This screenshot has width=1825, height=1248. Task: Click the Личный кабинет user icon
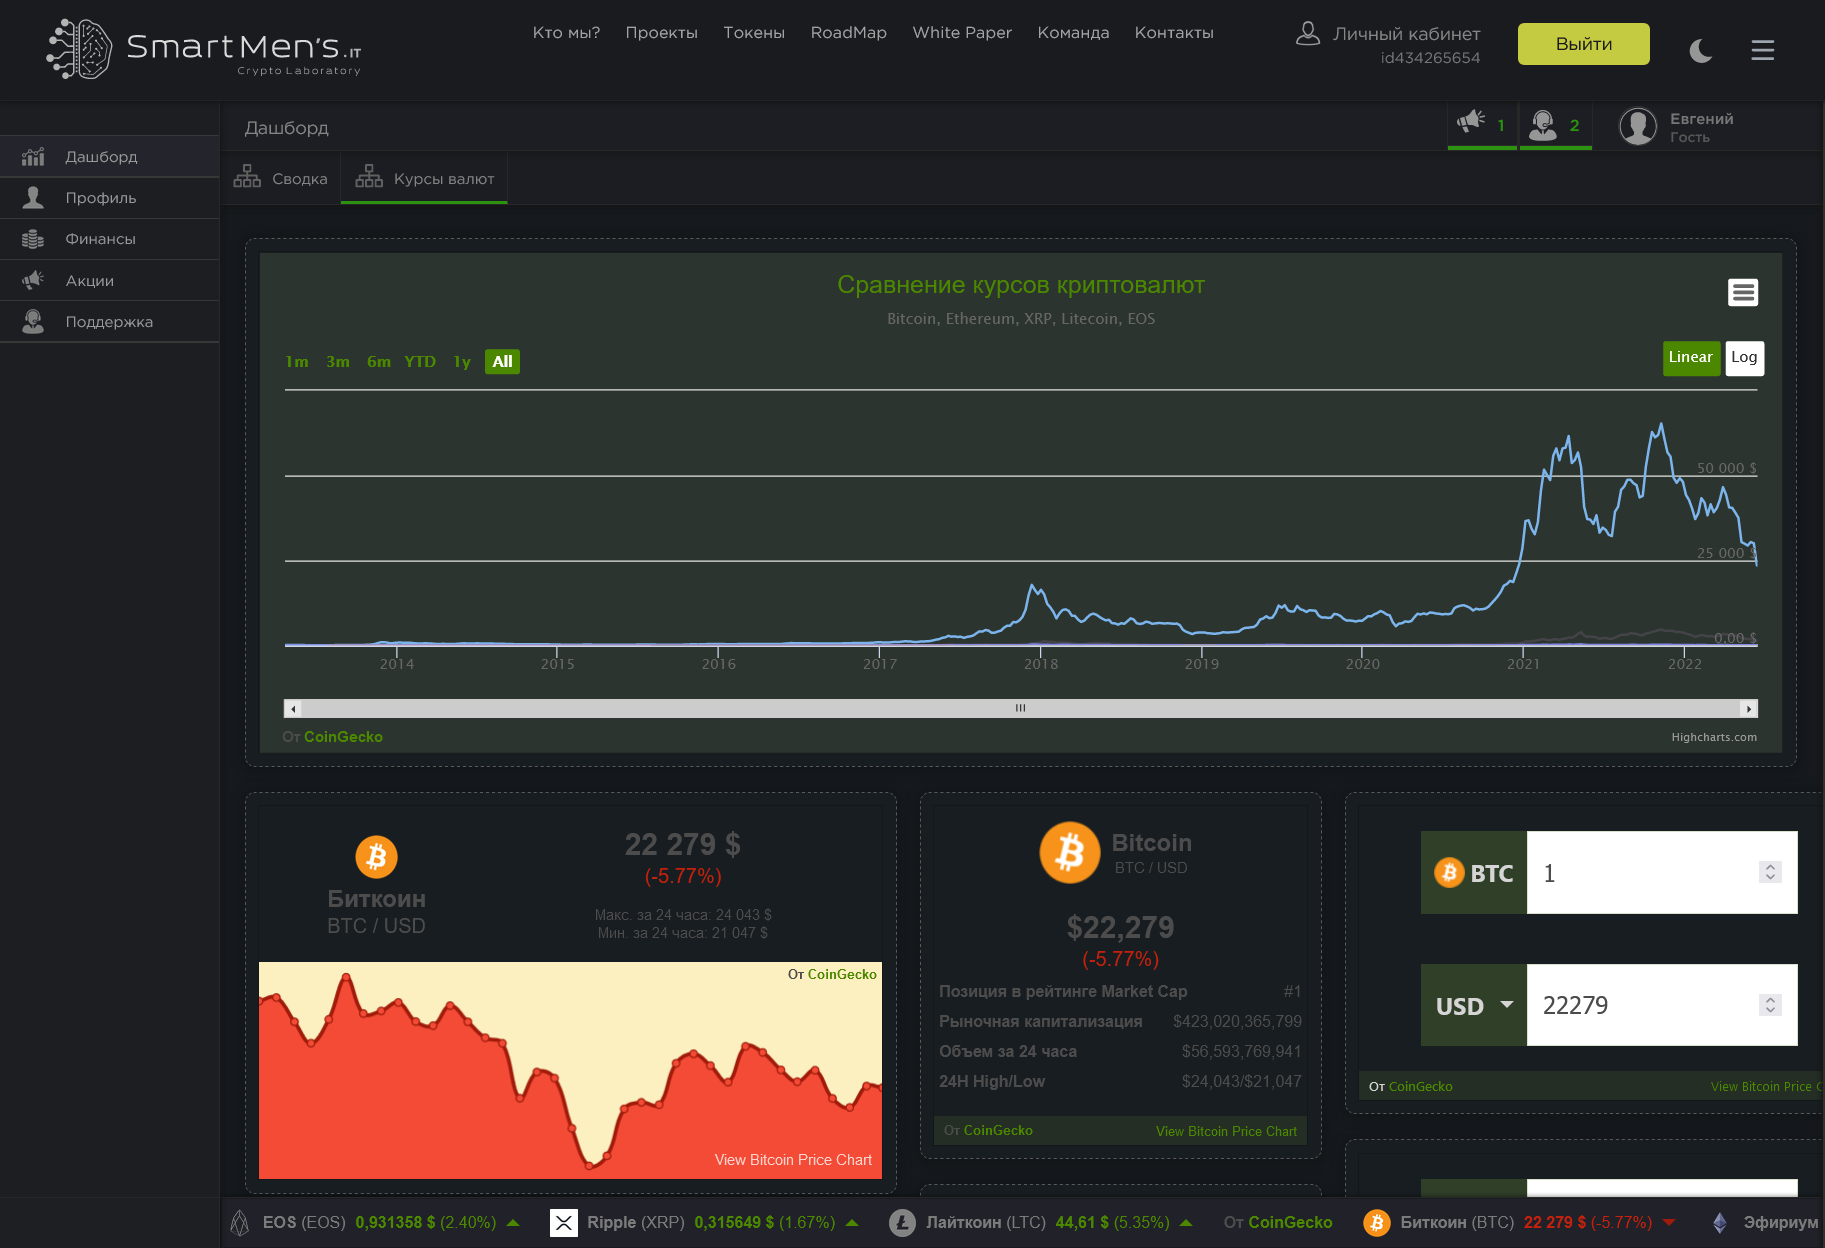(x=1308, y=34)
